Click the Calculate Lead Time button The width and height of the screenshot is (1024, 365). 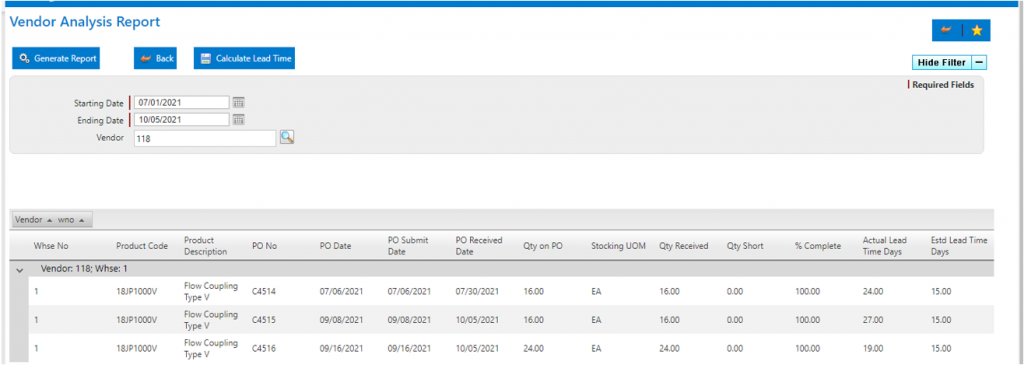pos(244,58)
